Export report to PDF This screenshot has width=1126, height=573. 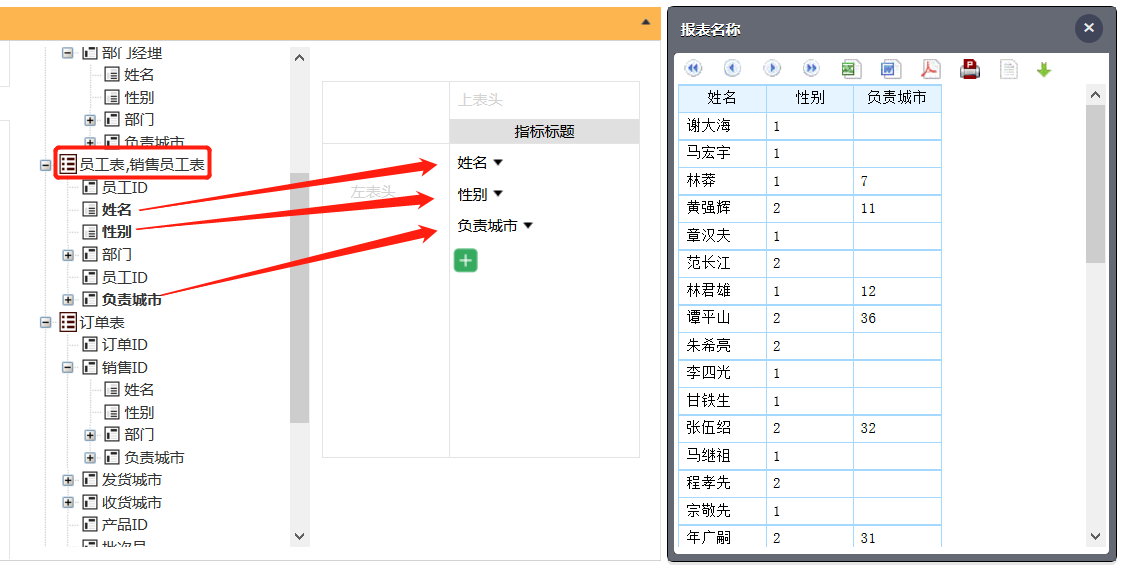point(931,69)
